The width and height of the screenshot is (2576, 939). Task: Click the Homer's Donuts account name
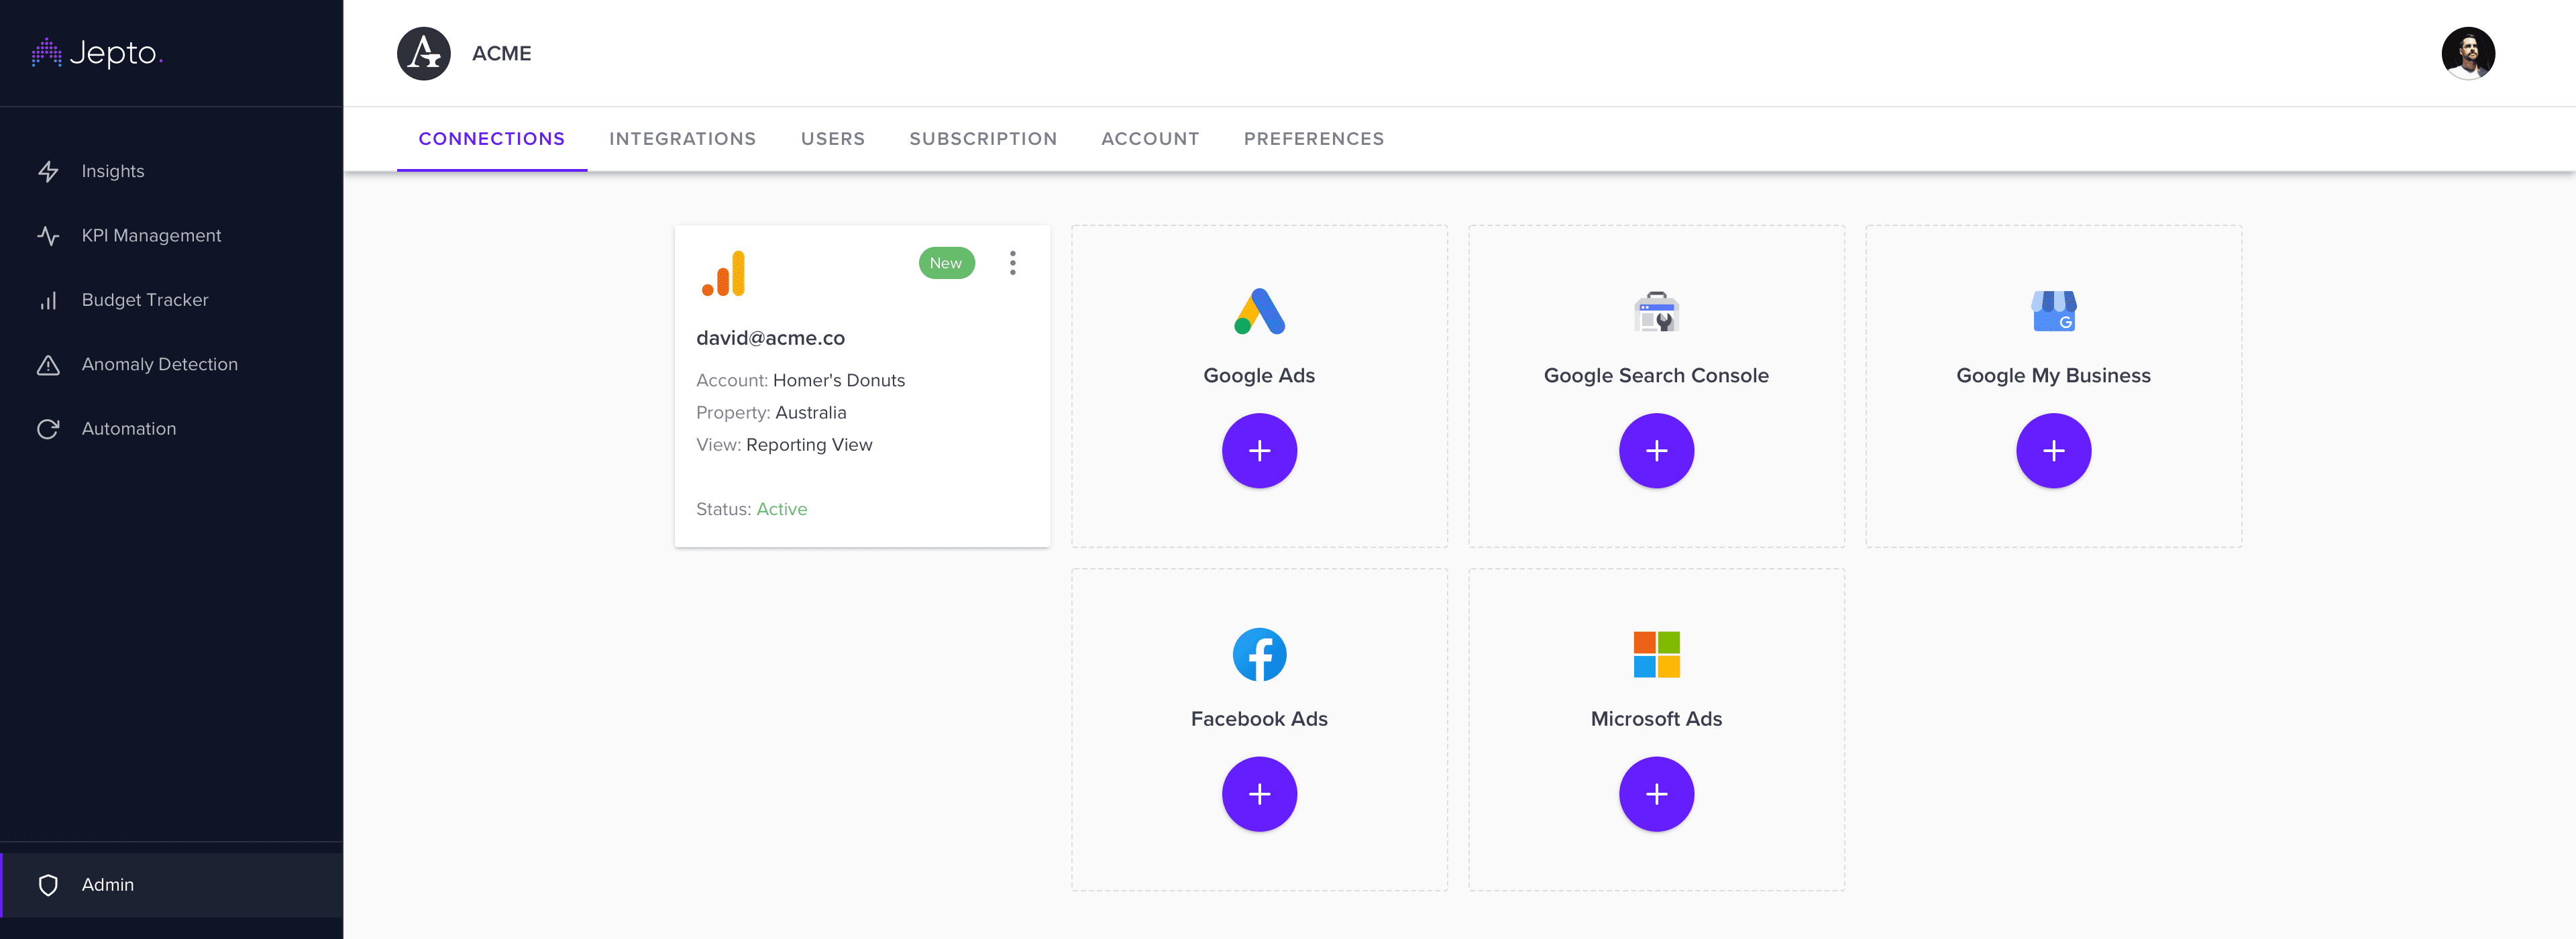(839, 381)
